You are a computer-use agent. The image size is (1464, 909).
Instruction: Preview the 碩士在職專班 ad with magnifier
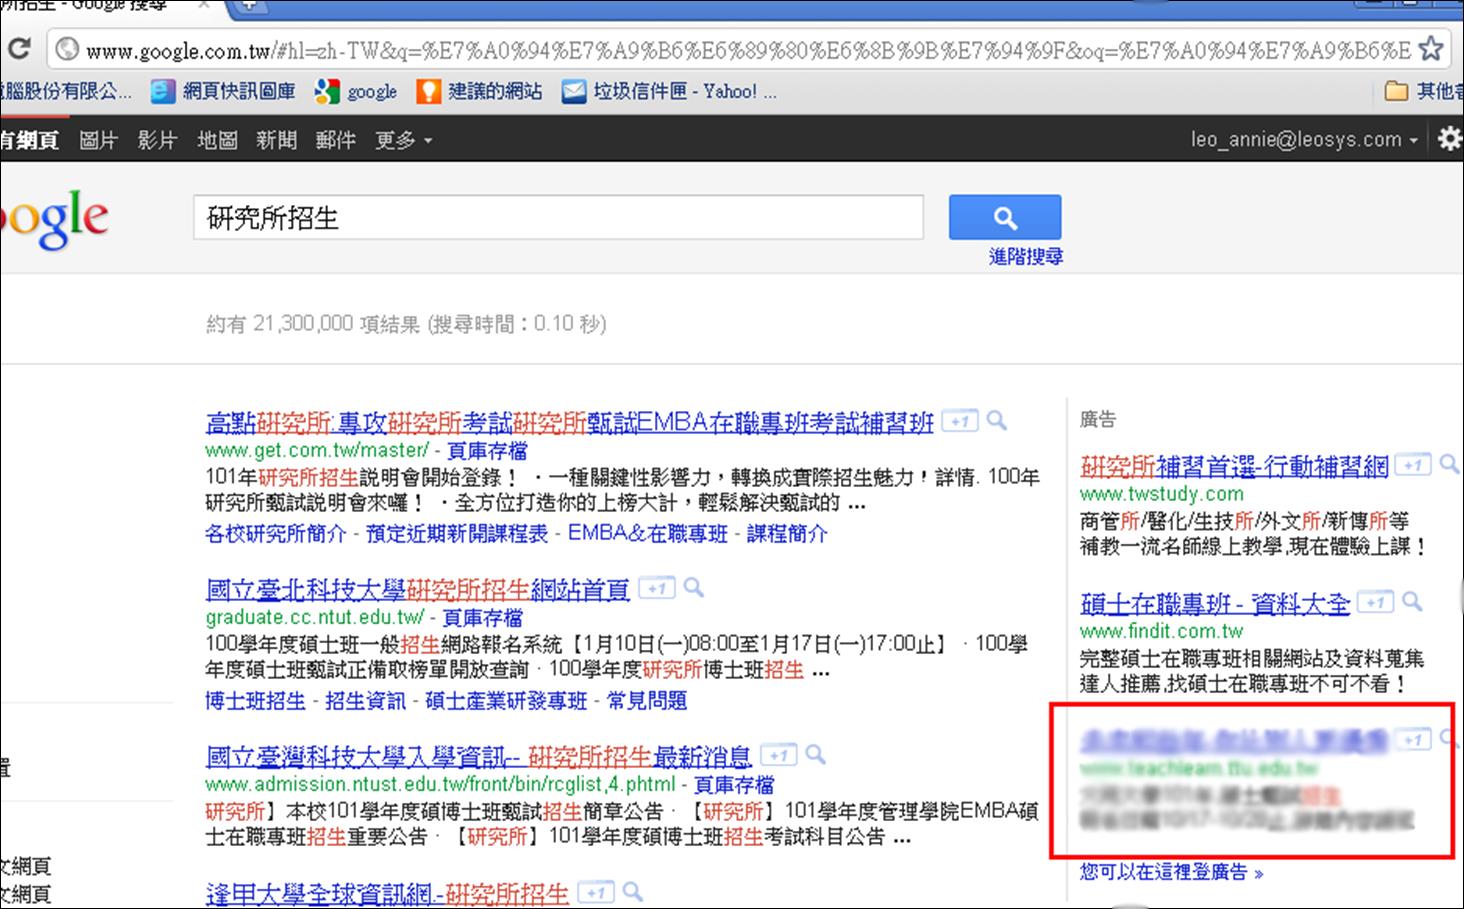tap(1412, 601)
